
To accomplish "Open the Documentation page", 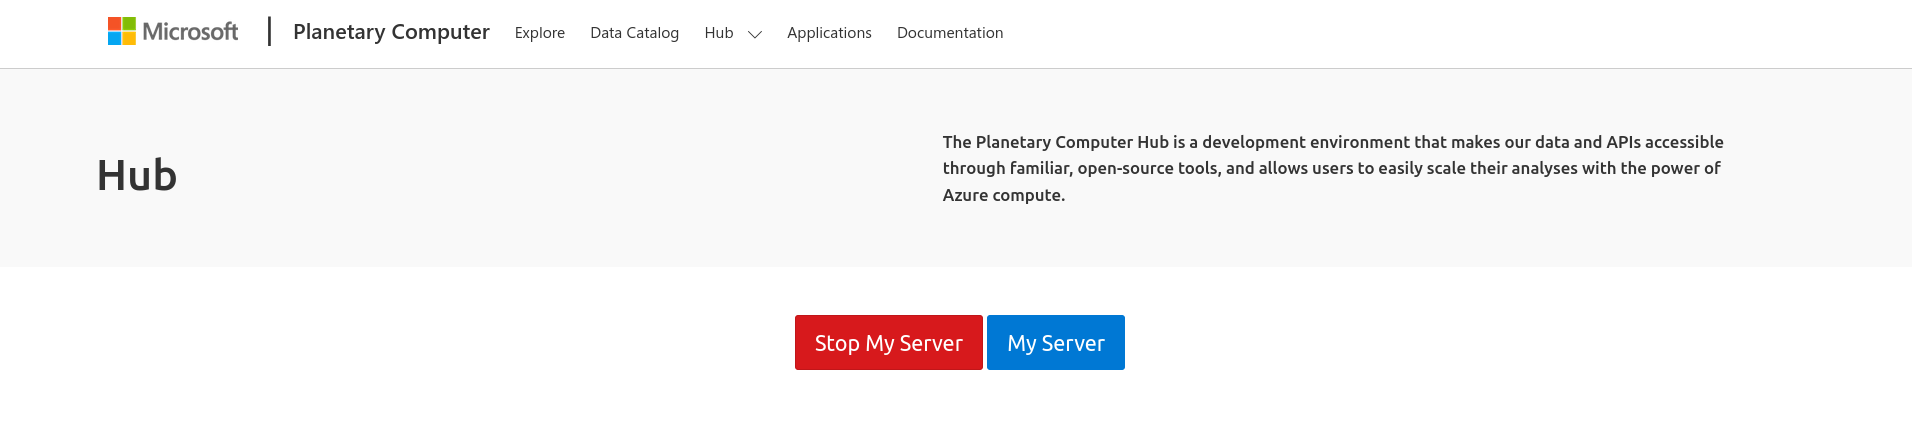I will coord(950,33).
